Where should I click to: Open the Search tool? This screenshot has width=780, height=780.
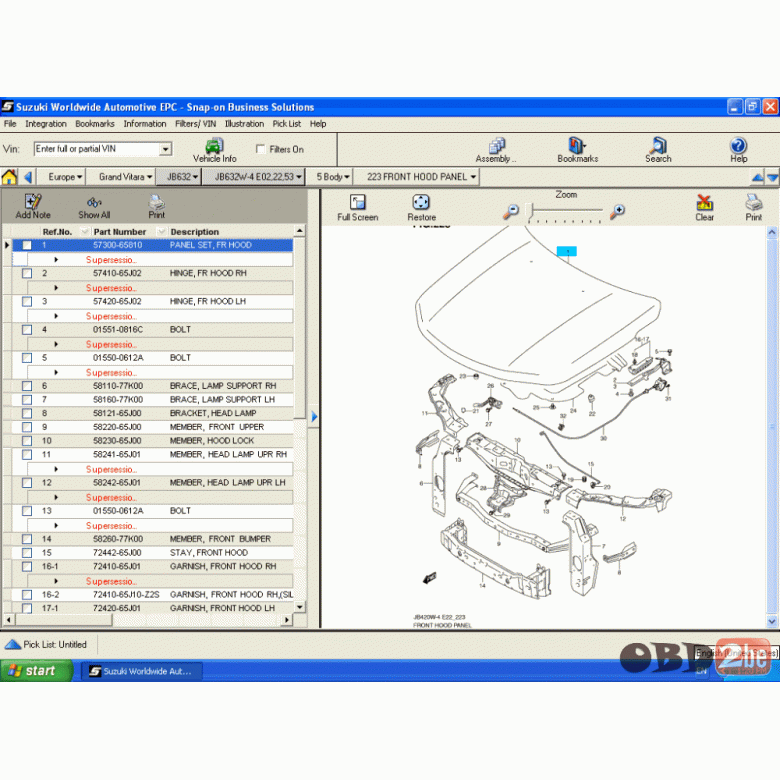[x=658, y=150]
